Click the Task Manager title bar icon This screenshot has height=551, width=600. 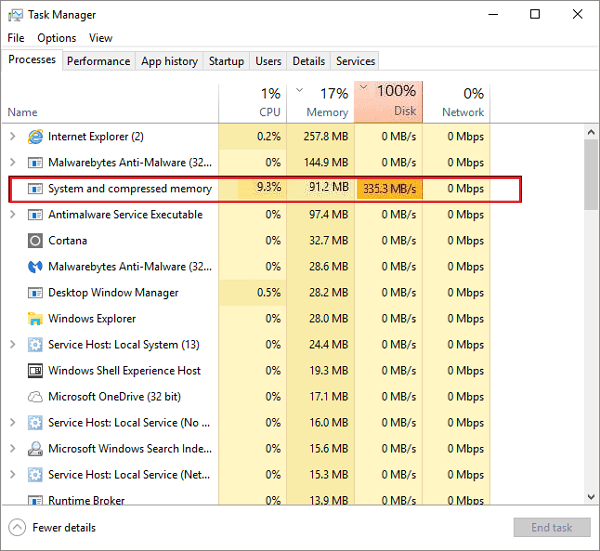click(15, 15)
